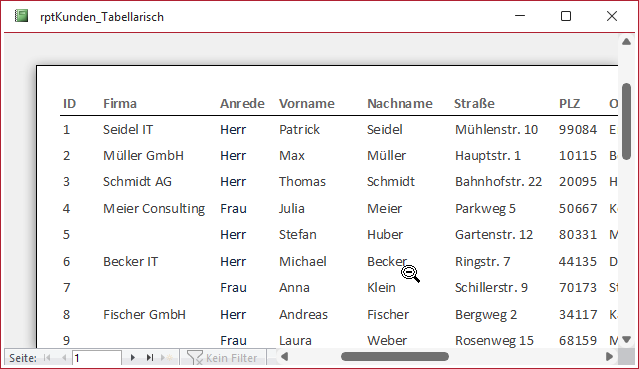
Task: Click horizontal scrollbar right arrow
Action: (609, 357)
